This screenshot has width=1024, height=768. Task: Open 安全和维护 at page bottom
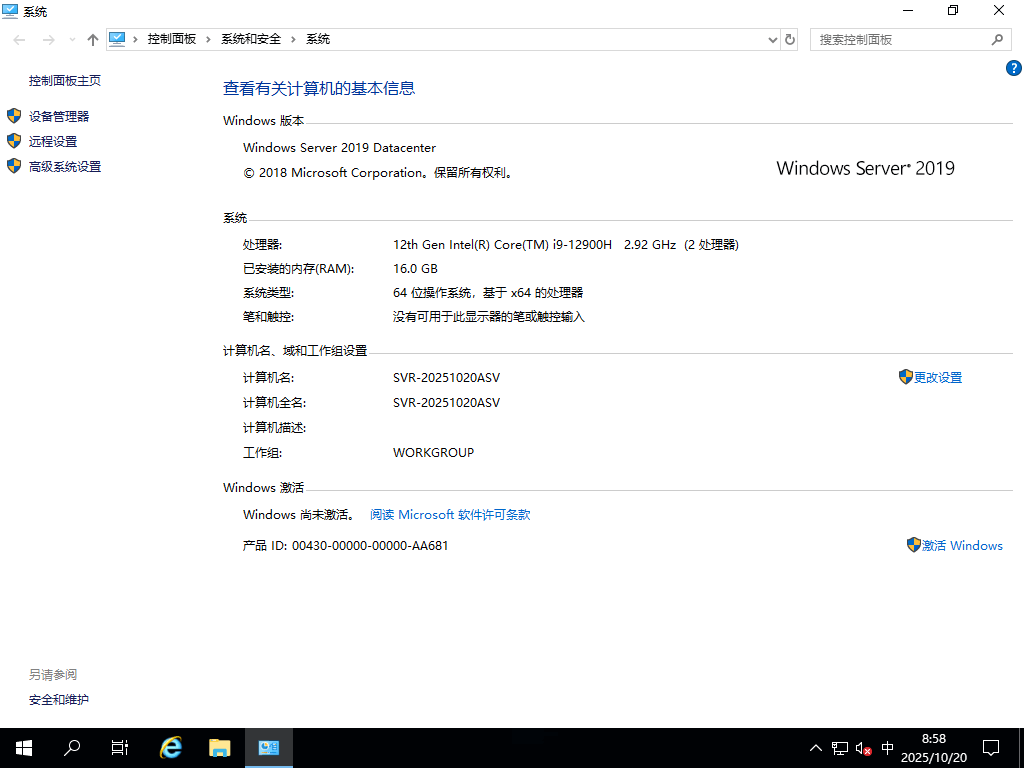point(58,700)
